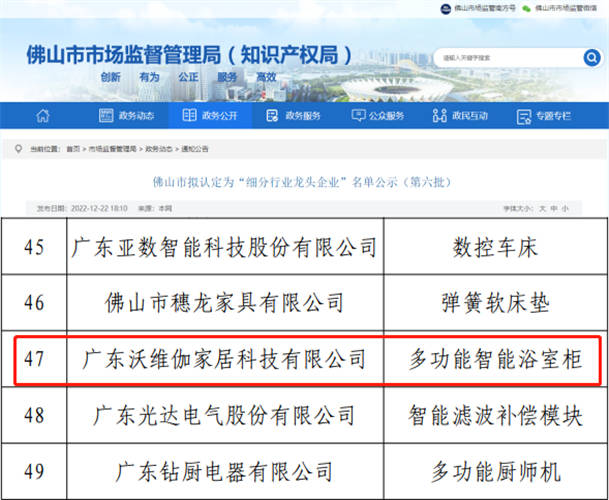Click the article title about 细分行业龙头企业

click(x=303, y=182)
